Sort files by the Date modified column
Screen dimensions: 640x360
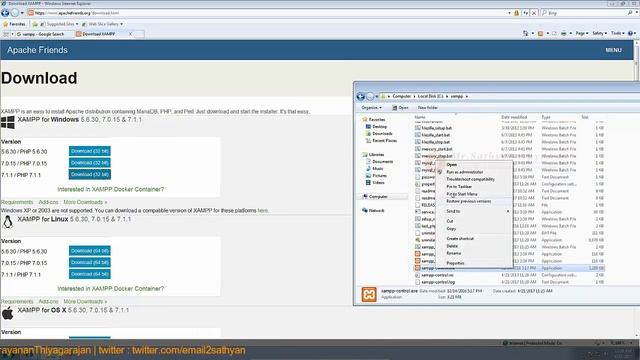[514, 117]
